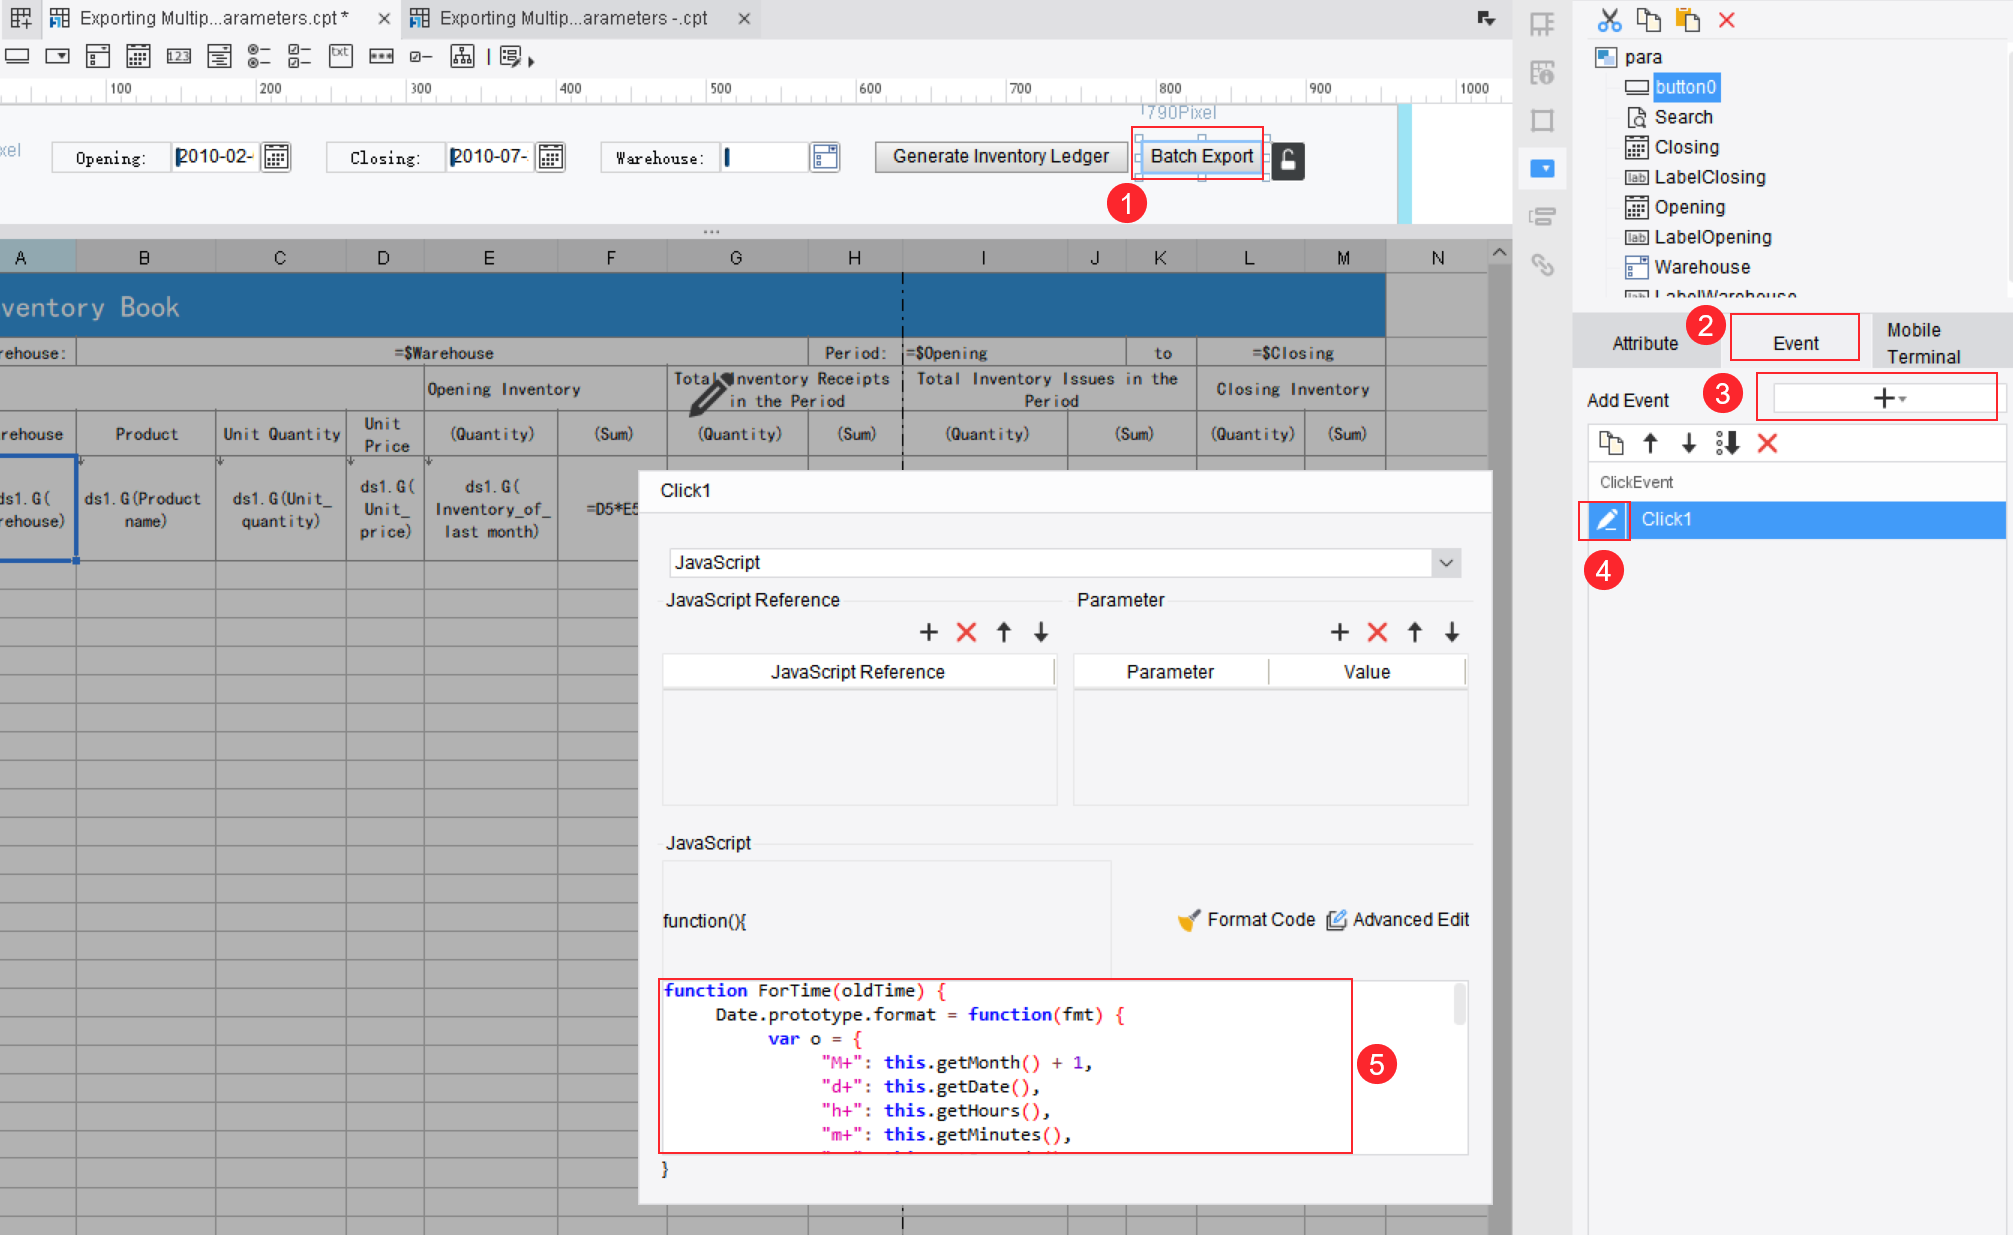
Task: Click the Generate Inventory Ledger button
Action: tap(1000, 156)
